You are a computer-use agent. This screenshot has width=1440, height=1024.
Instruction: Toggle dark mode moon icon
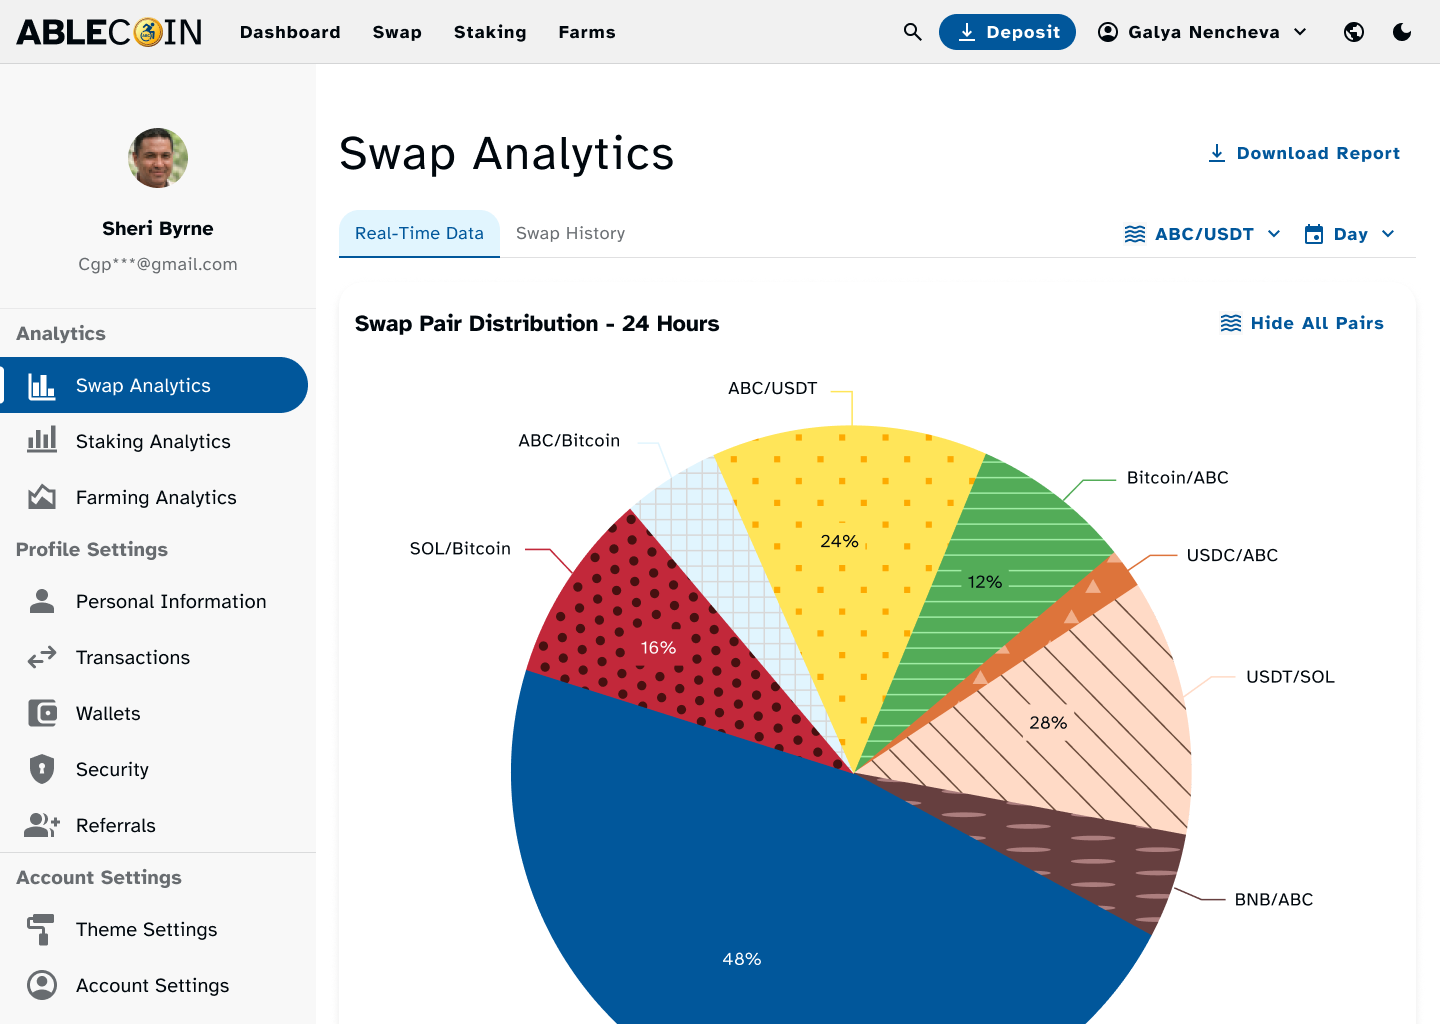1402,32
